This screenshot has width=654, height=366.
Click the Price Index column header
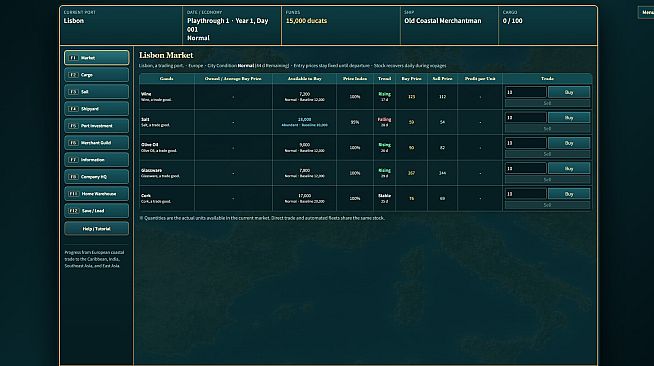[x=355, y=78]
